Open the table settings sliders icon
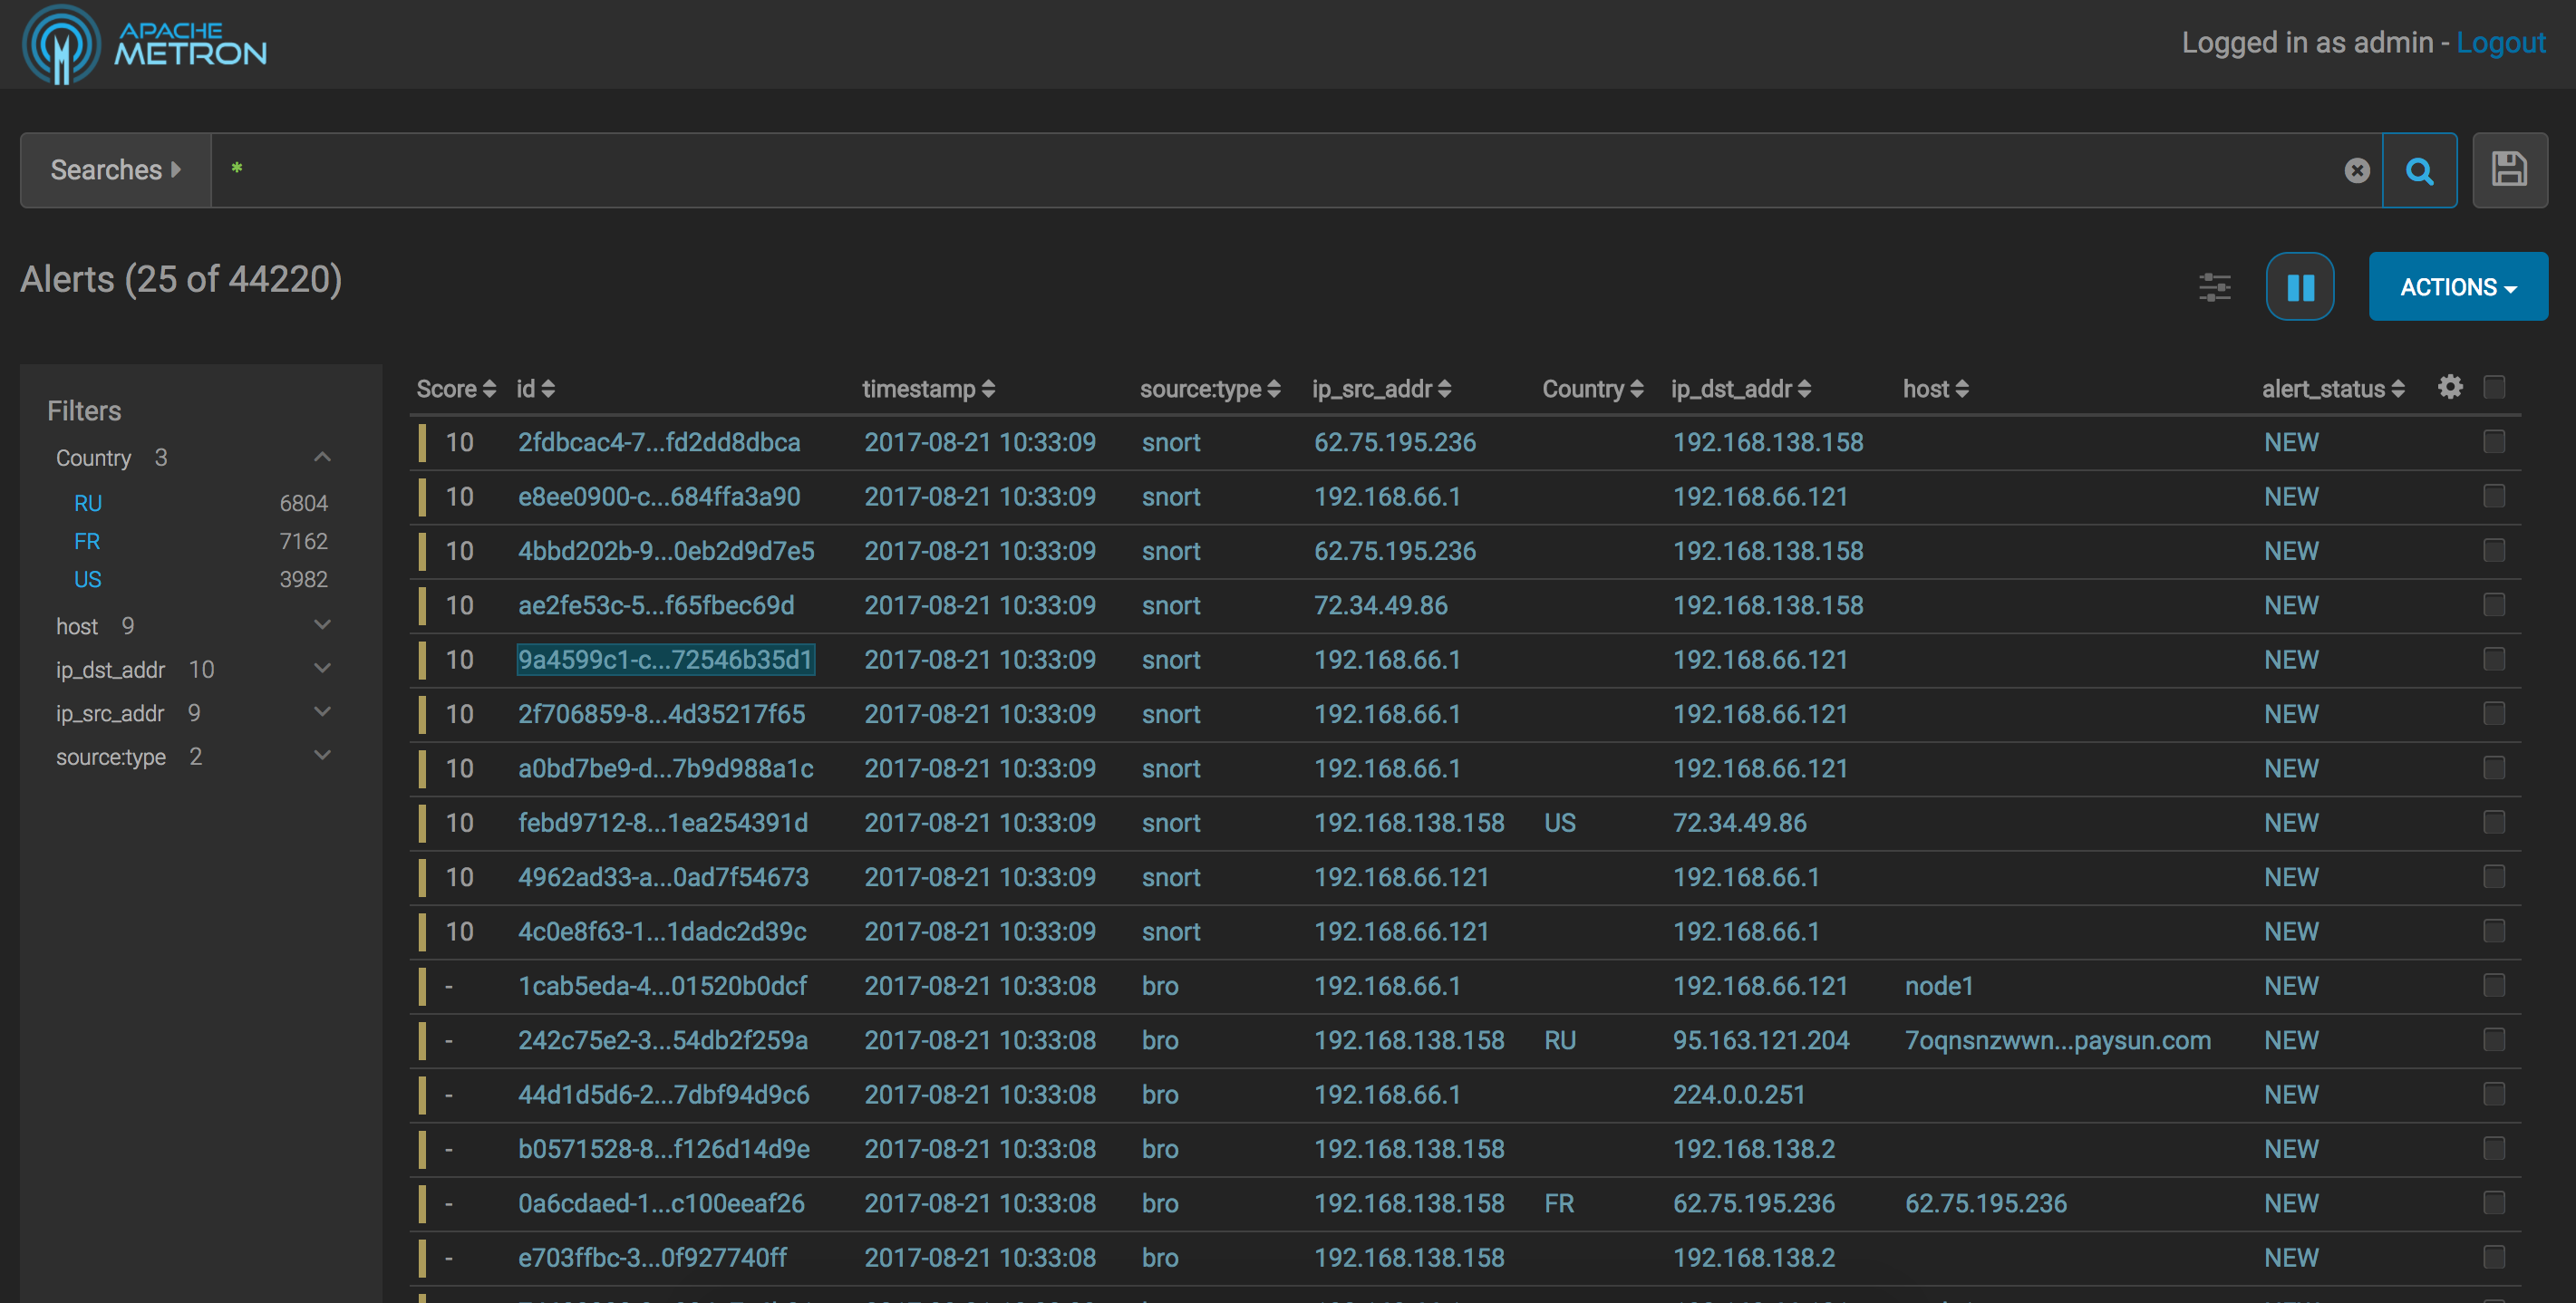Viewport: 2576px width, 1303px height. [x=2215, y=287]
